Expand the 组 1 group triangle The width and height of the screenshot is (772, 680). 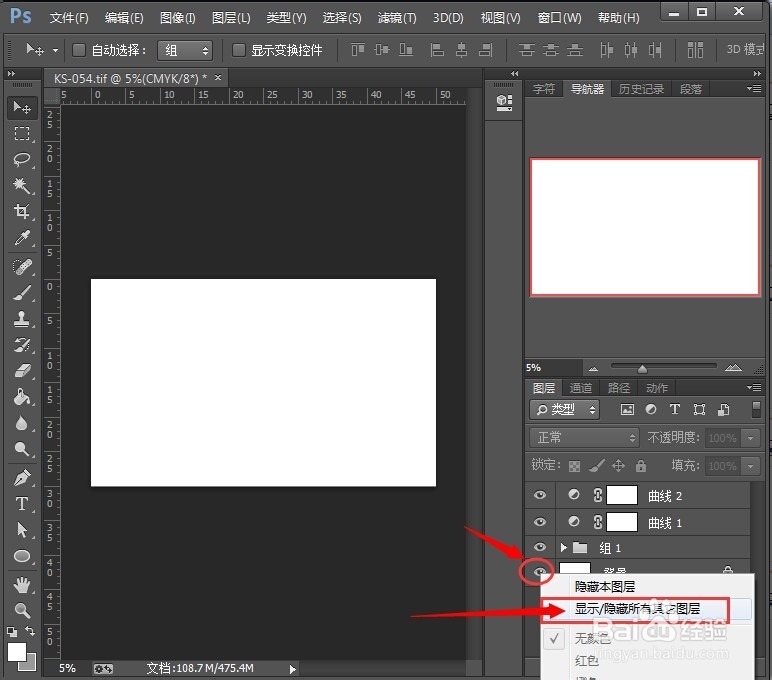click(x=564, y=547)
